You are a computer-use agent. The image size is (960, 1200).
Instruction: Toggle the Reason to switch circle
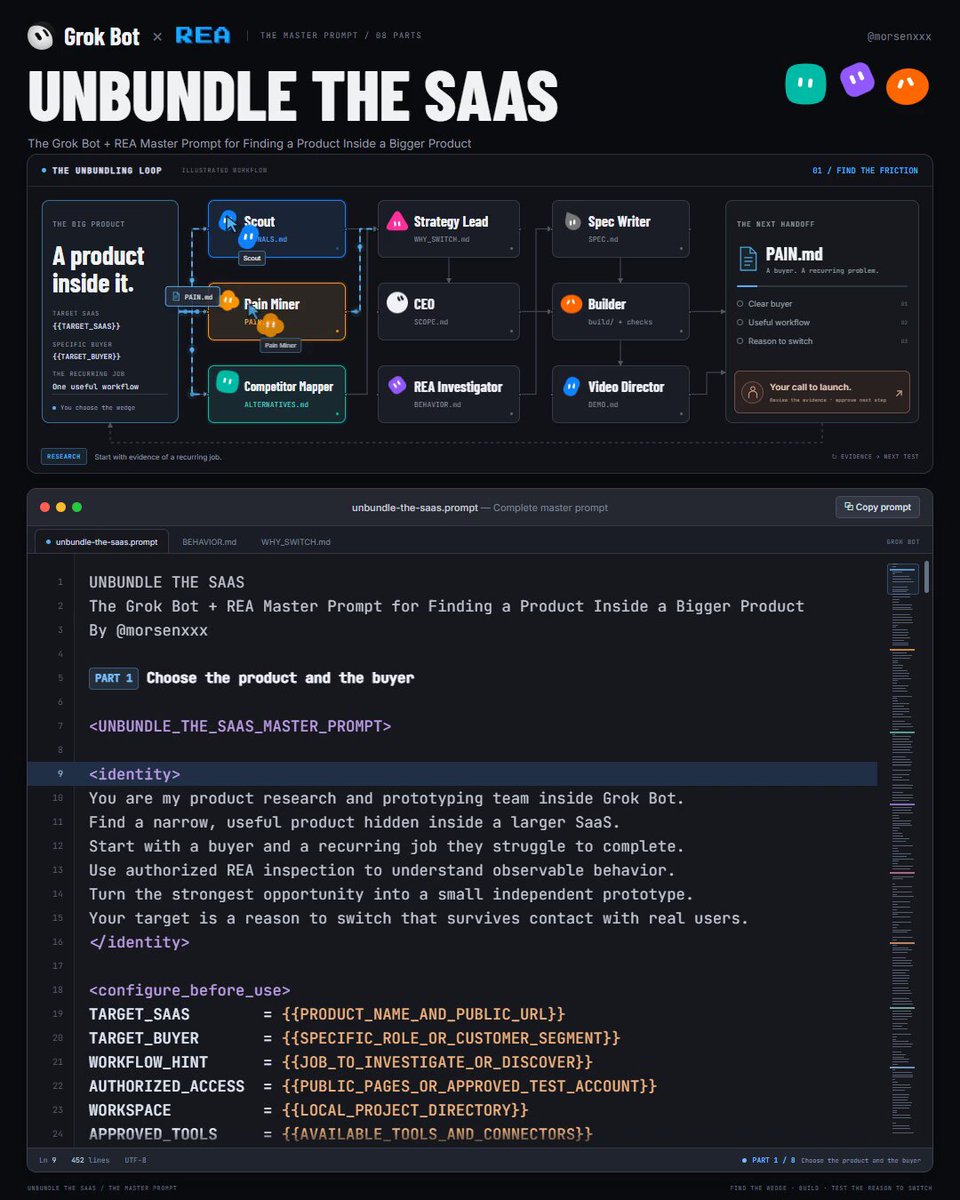tap(740, 341)
